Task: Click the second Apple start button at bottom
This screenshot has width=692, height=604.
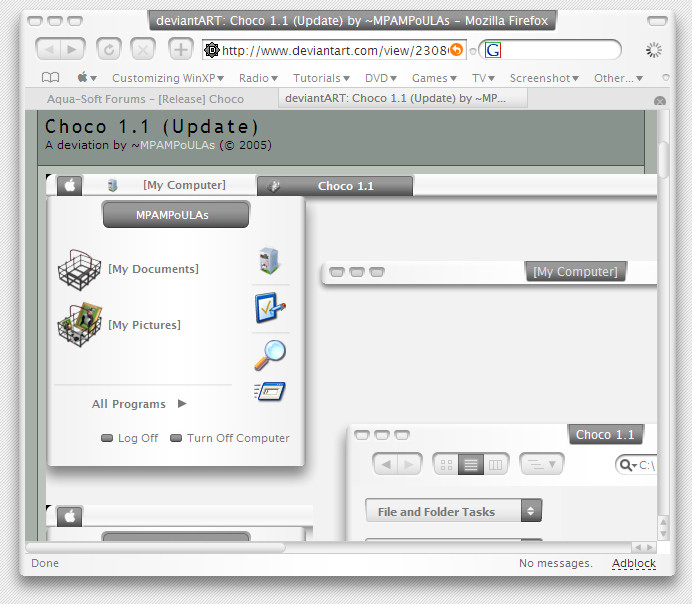Action: pyautogui.click(x=70, y=516)
